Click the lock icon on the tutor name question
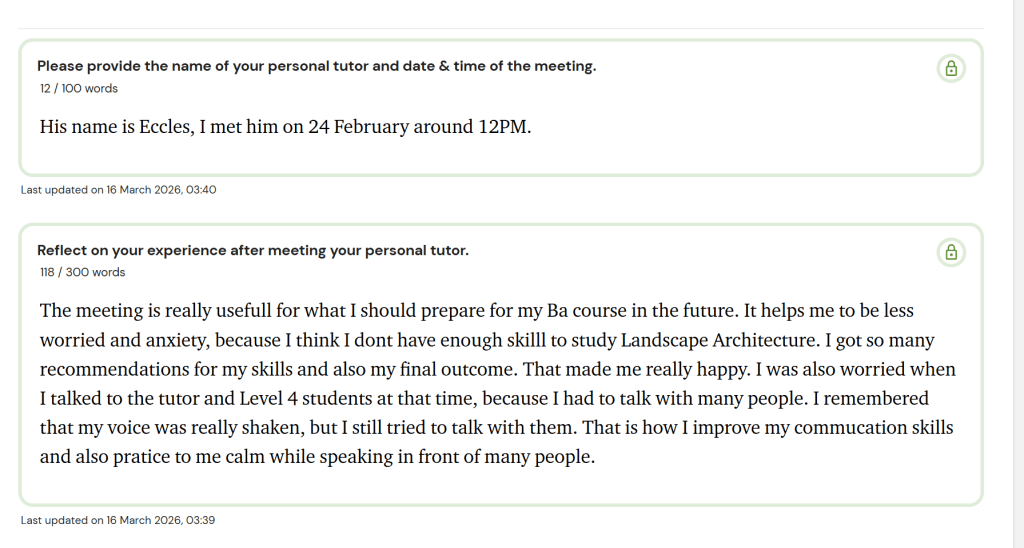Screen dimensions: 1024x548 tap(951, 69)
